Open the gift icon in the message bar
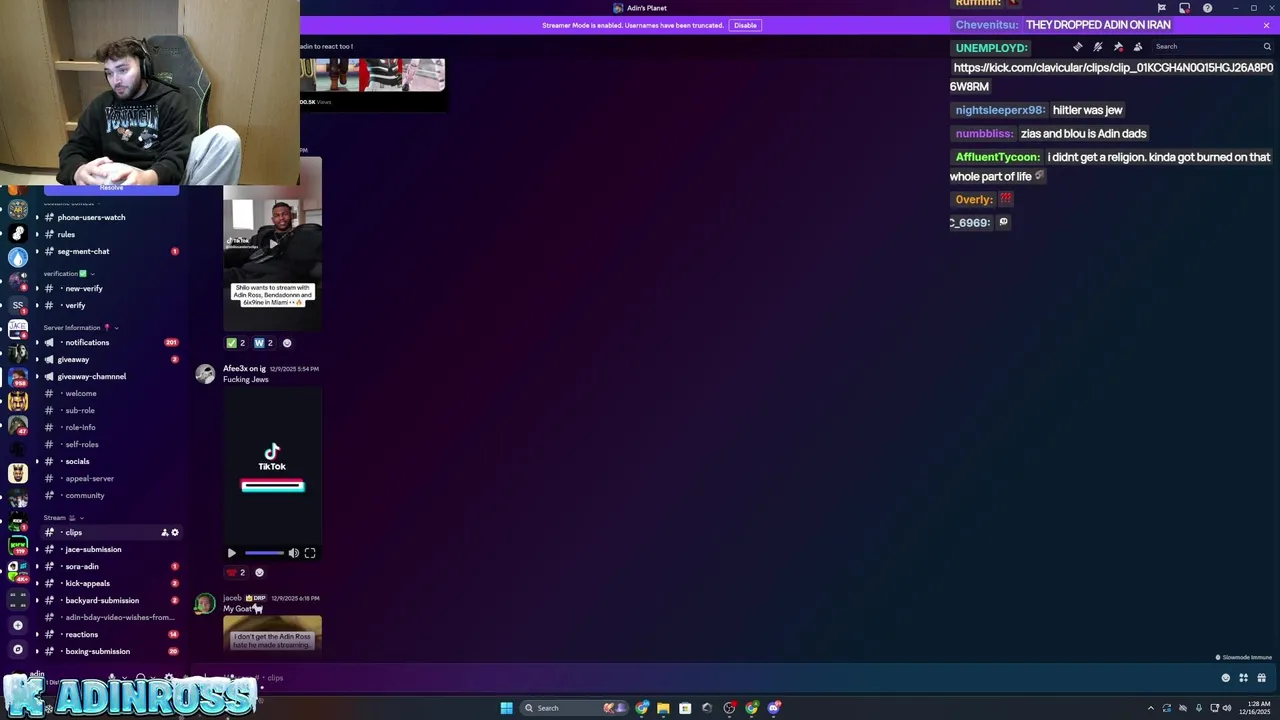The height and width of the screenshot is (720, 1280). [1262, 678]
